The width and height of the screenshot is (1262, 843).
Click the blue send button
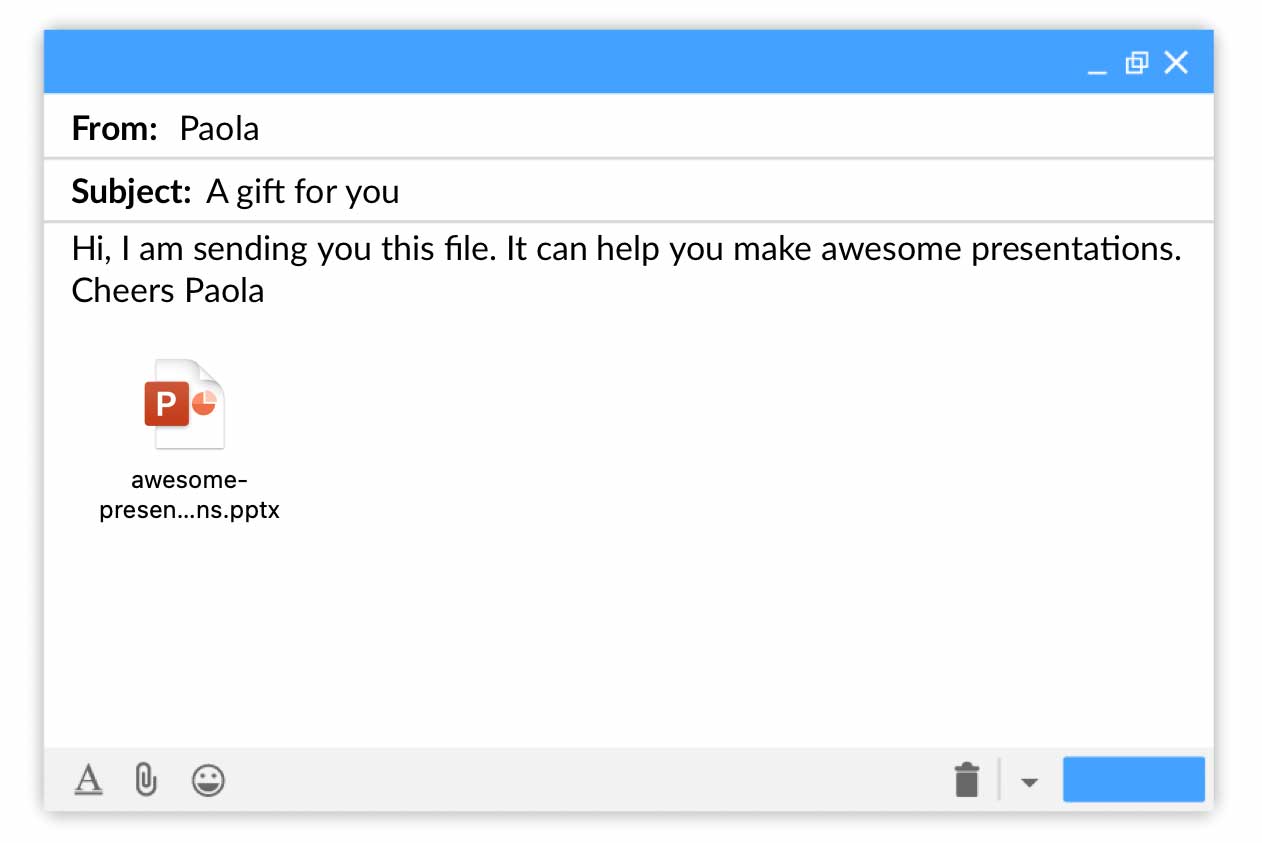(x=1133, y=780)
